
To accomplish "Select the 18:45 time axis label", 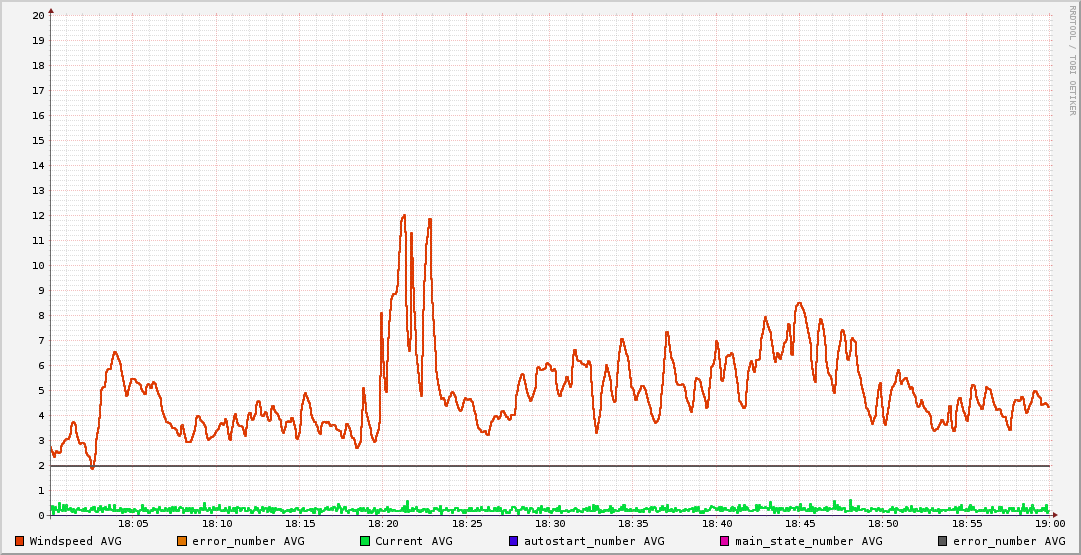I will tap(800, 523).
